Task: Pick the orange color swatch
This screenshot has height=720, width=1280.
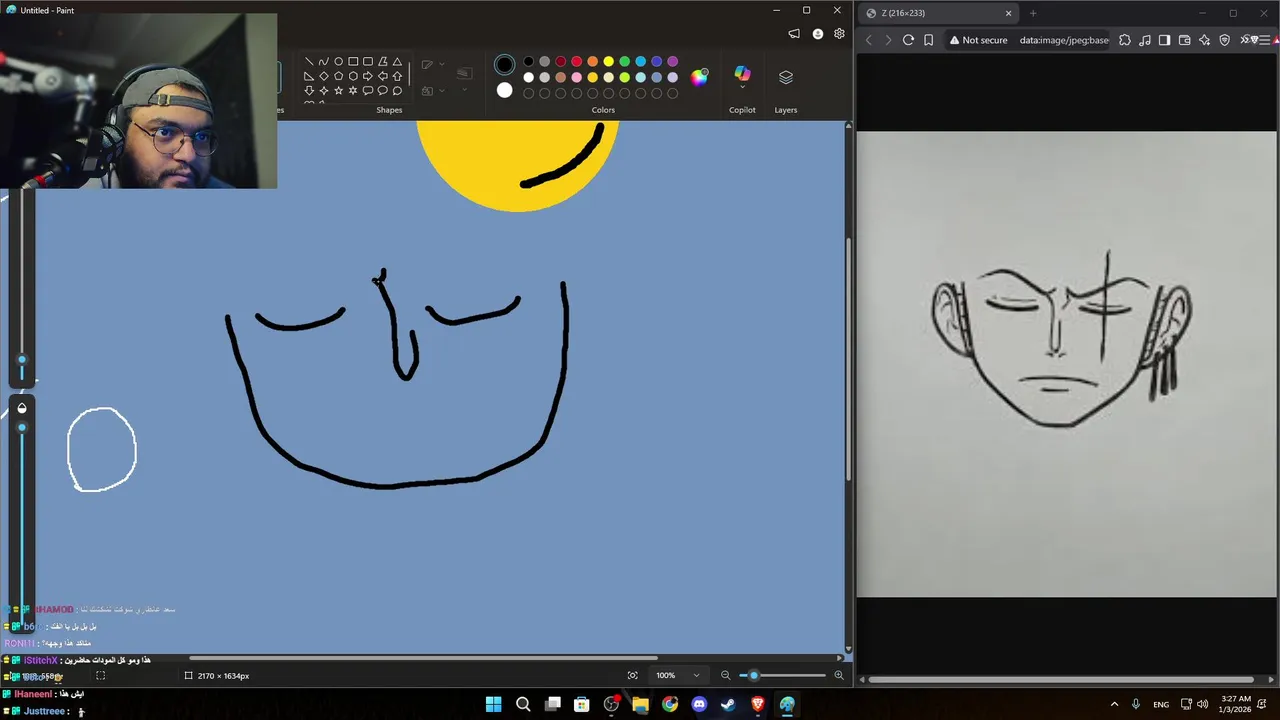Action: coord(592,62)
